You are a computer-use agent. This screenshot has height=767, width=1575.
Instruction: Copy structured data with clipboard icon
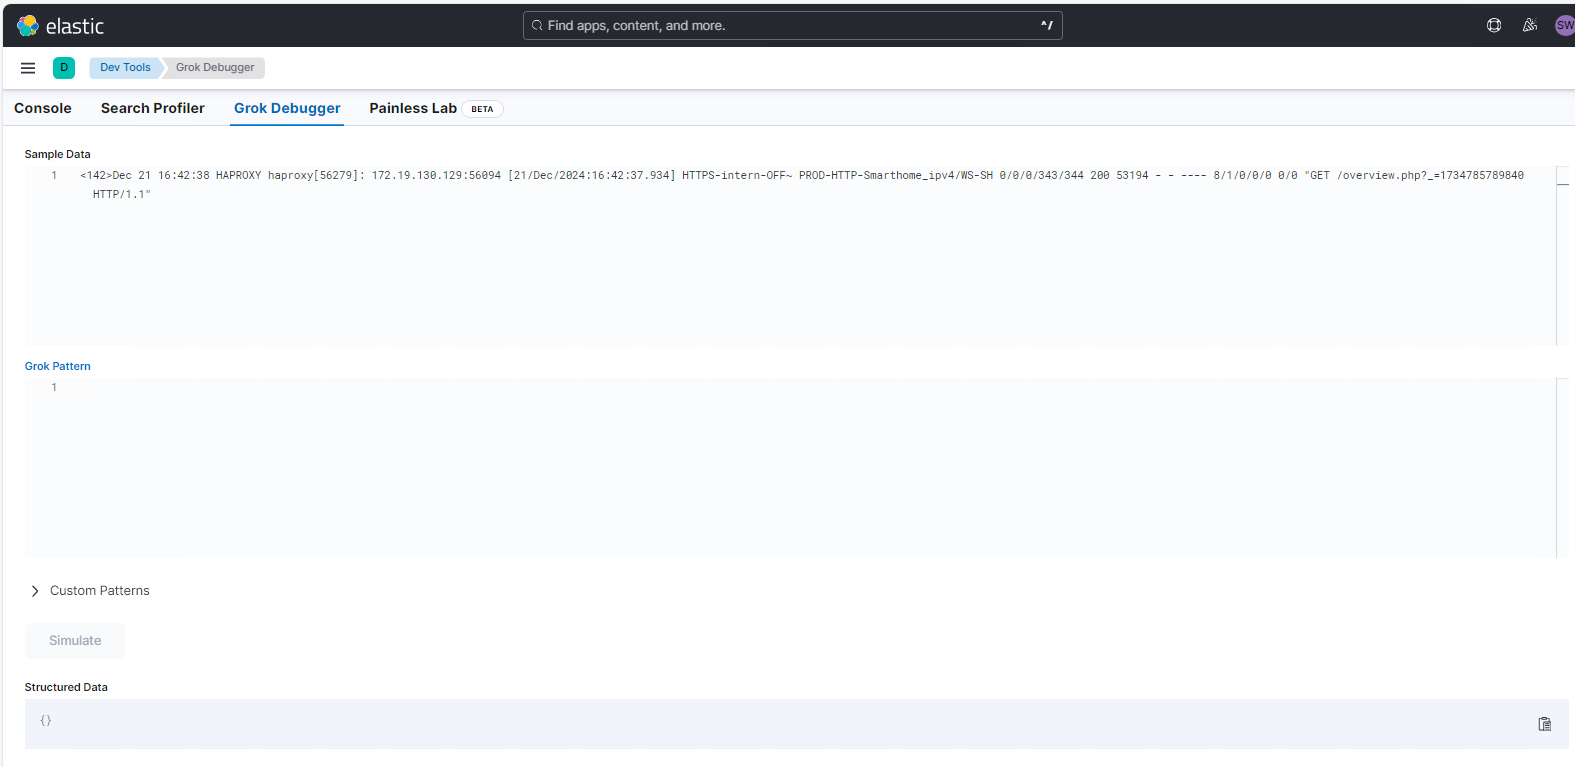(1545, 724)
